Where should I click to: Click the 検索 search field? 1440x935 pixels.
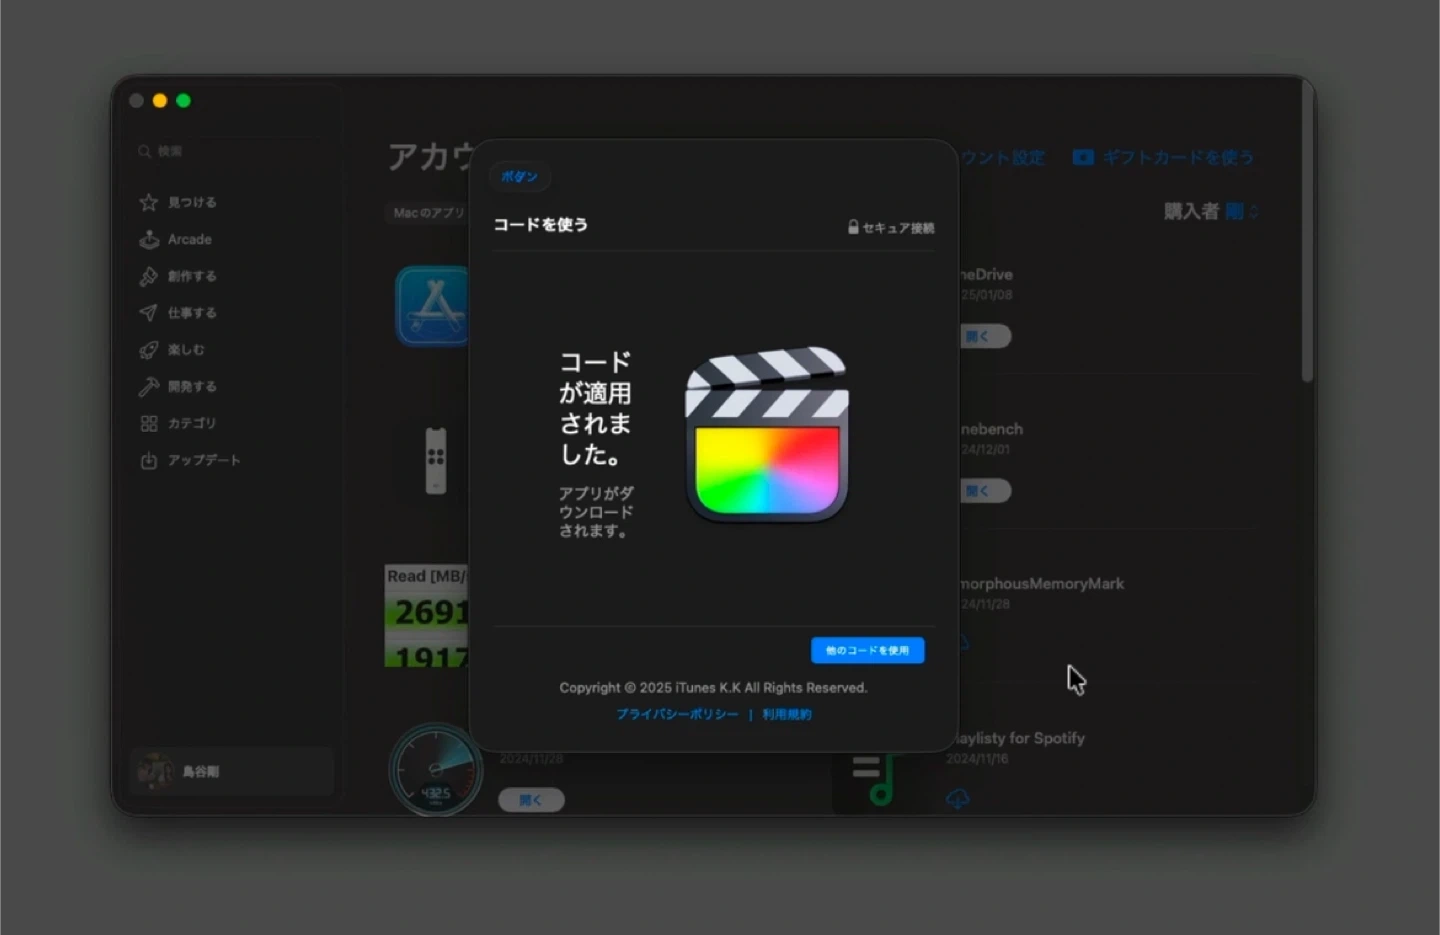click(x=230, y=151)
